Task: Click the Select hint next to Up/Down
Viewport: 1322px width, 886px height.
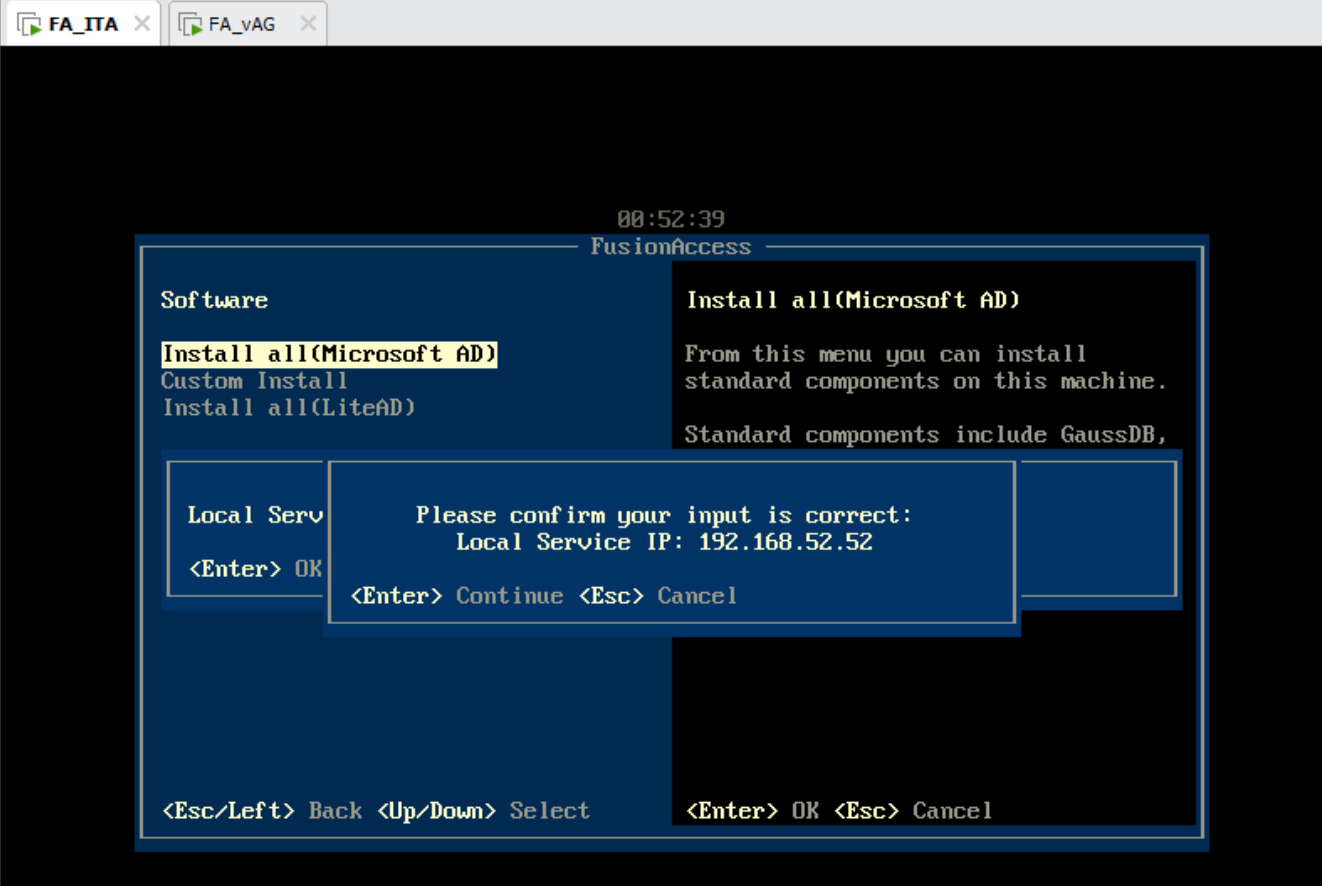Action: pyautogui.click(x=549, y=811)
